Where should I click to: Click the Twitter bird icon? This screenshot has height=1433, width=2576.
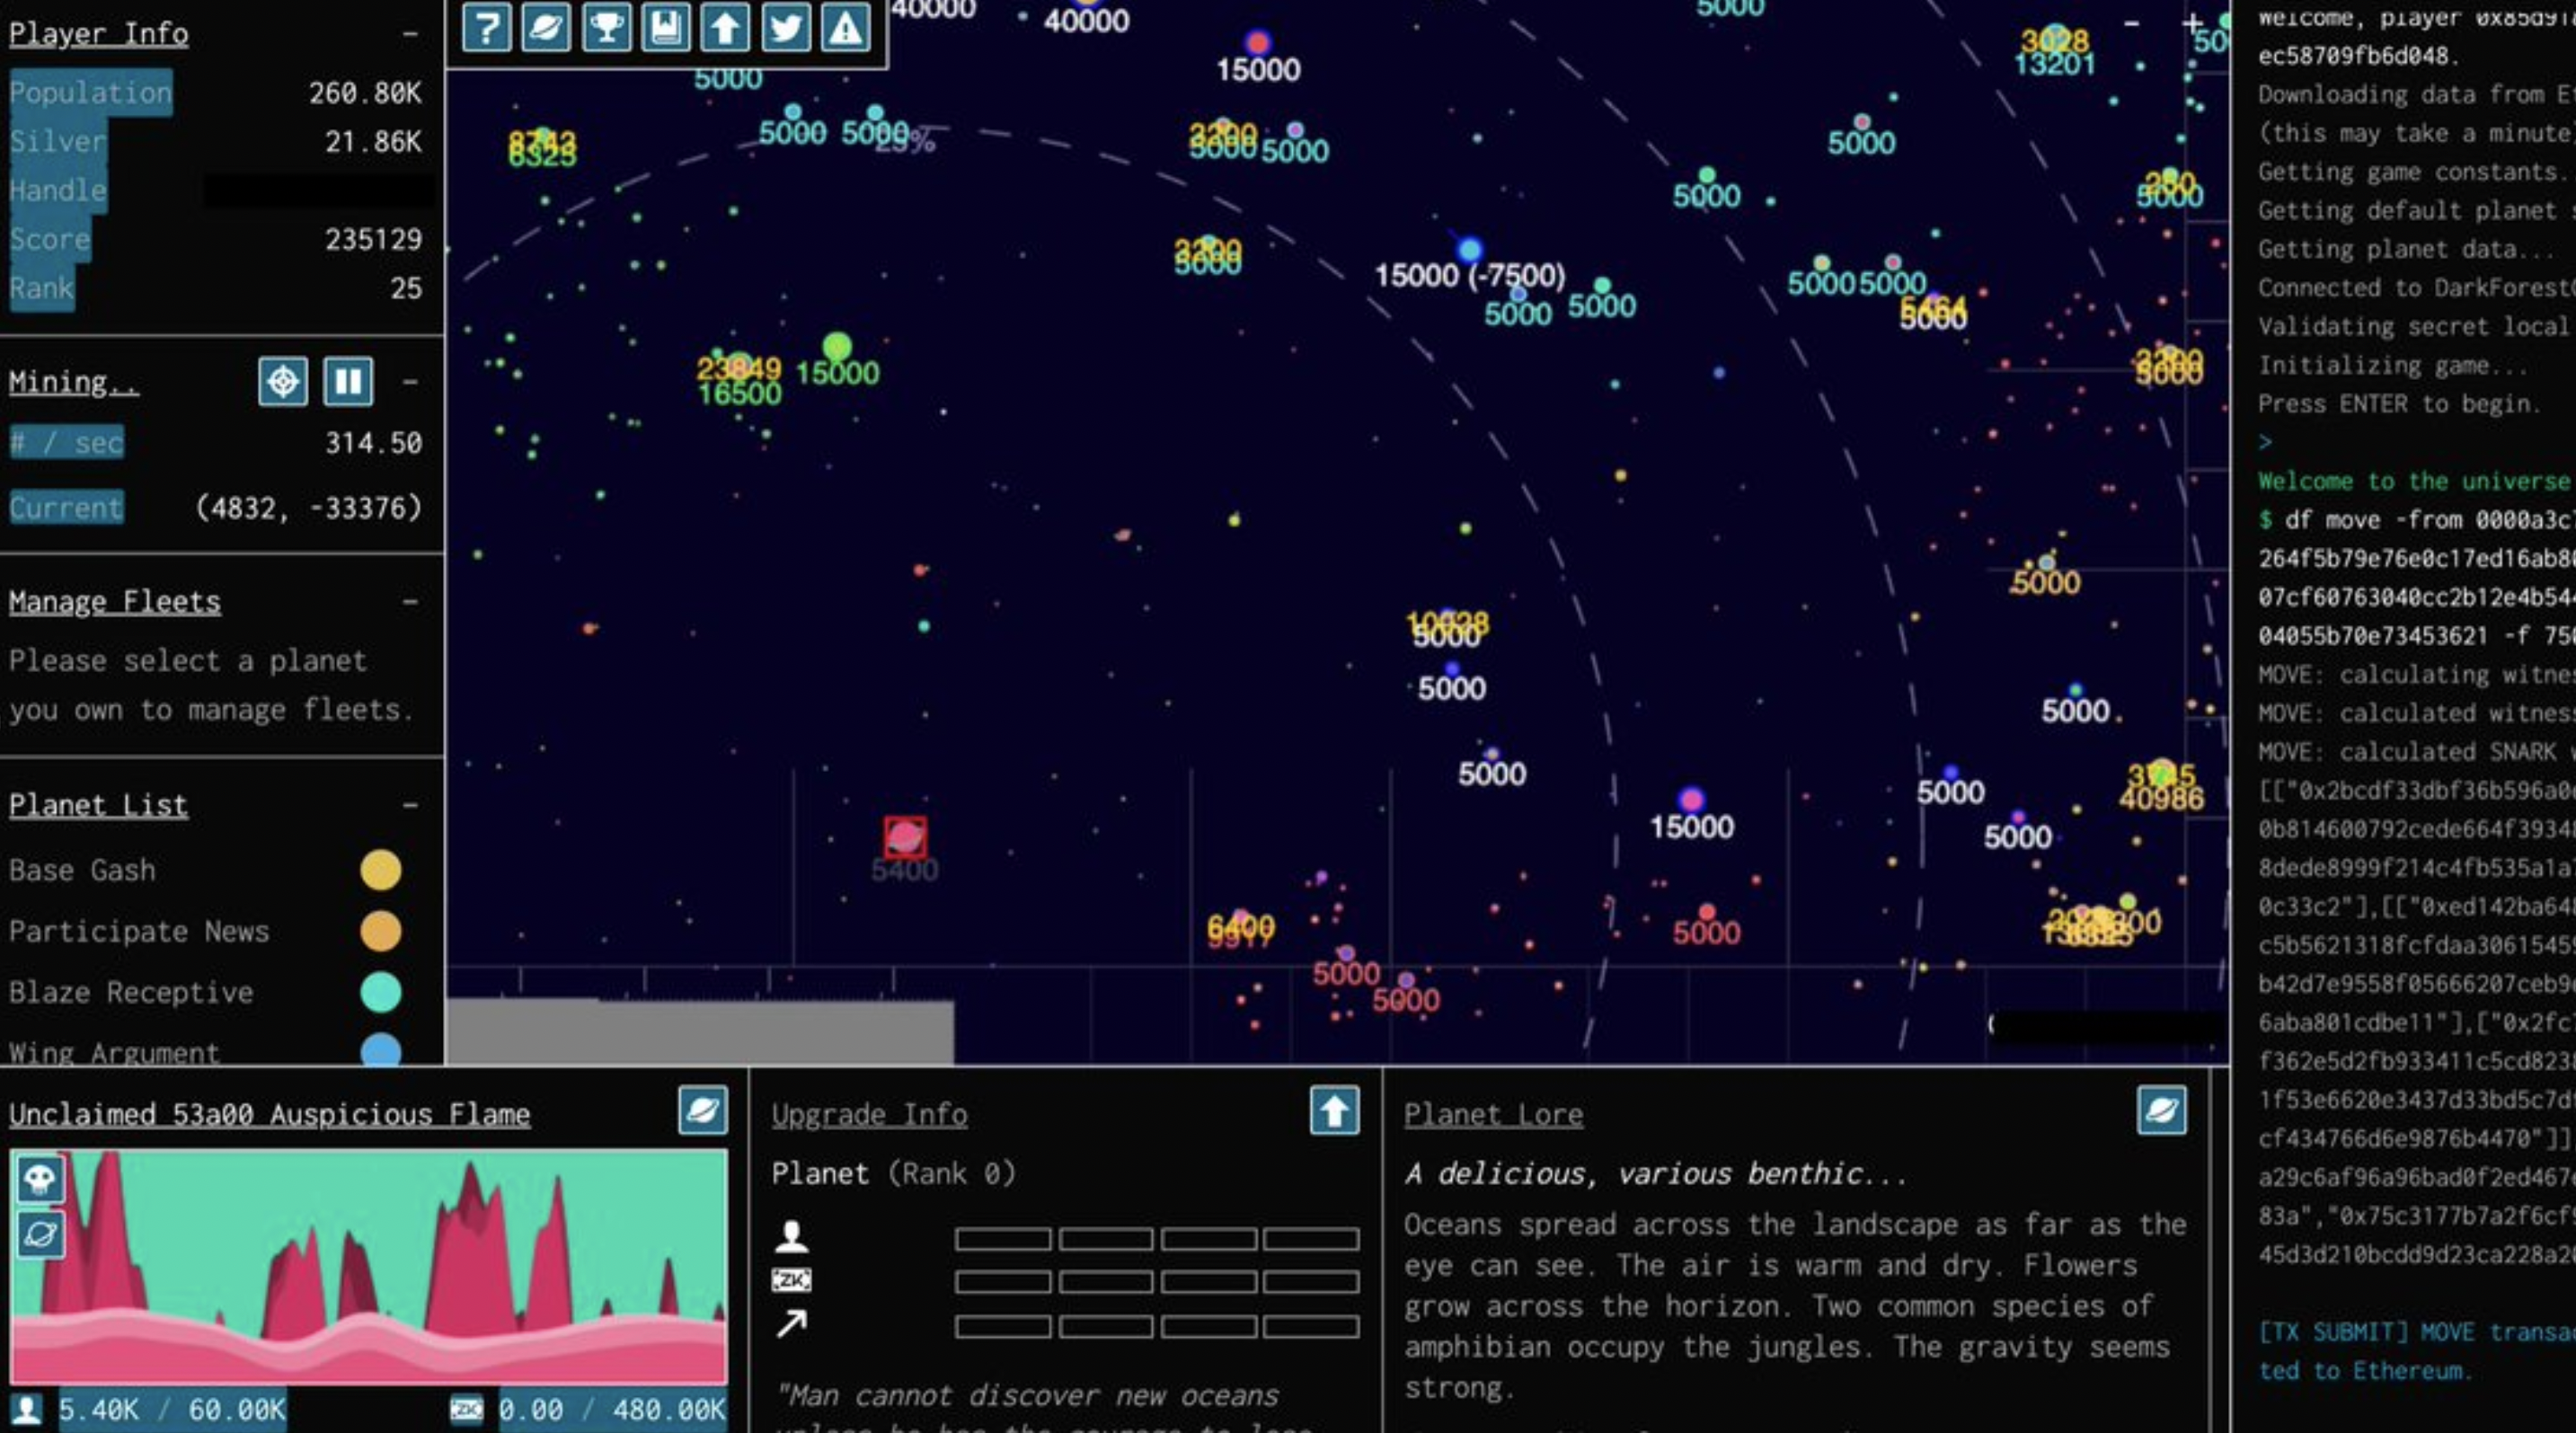coord(786,27)
